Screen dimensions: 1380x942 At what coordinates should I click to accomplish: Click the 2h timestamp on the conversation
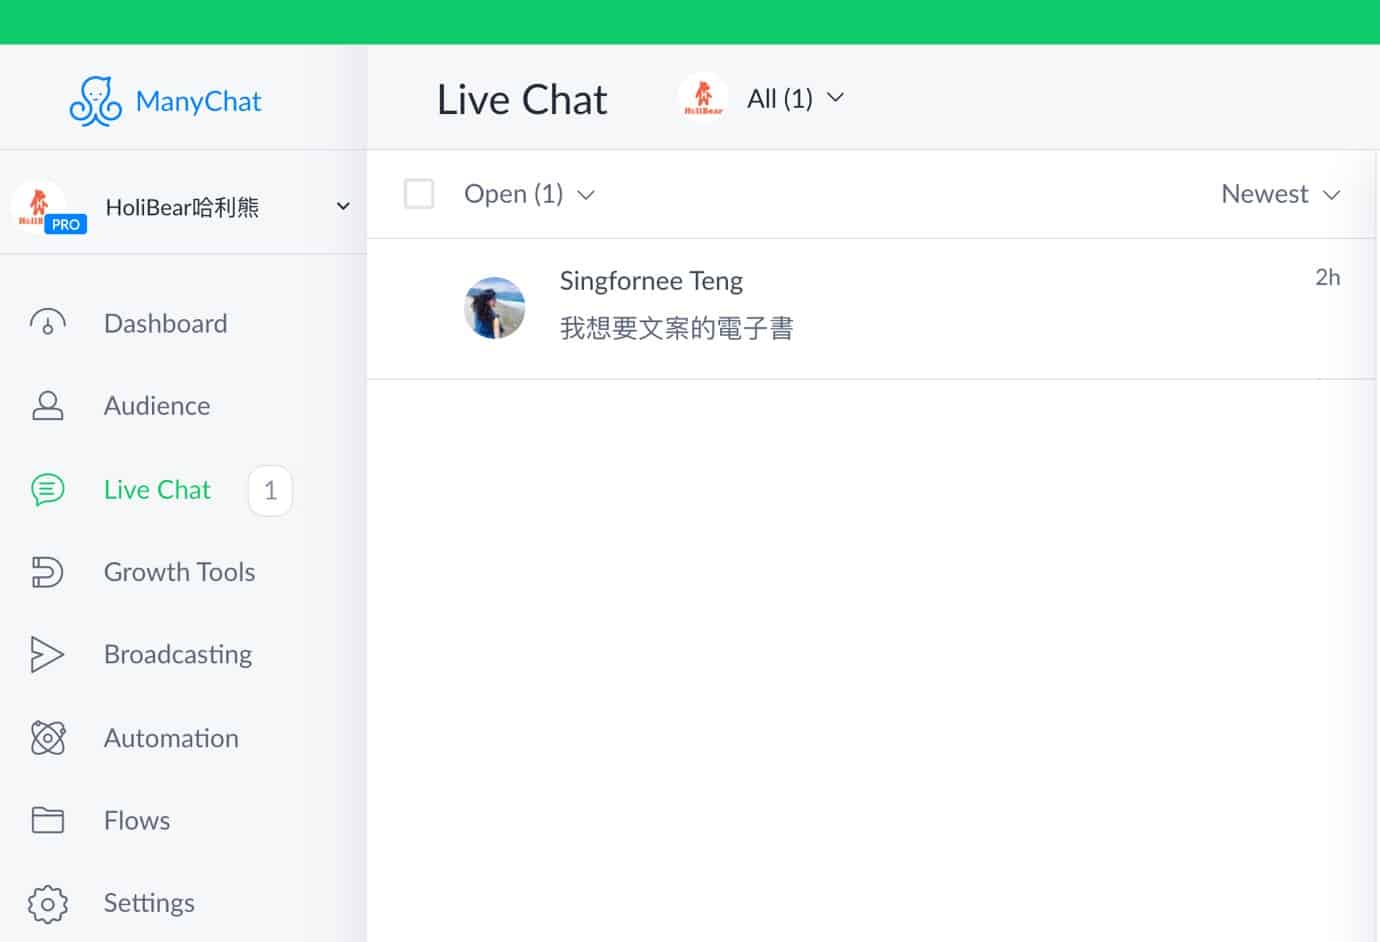coord(1327,277)
